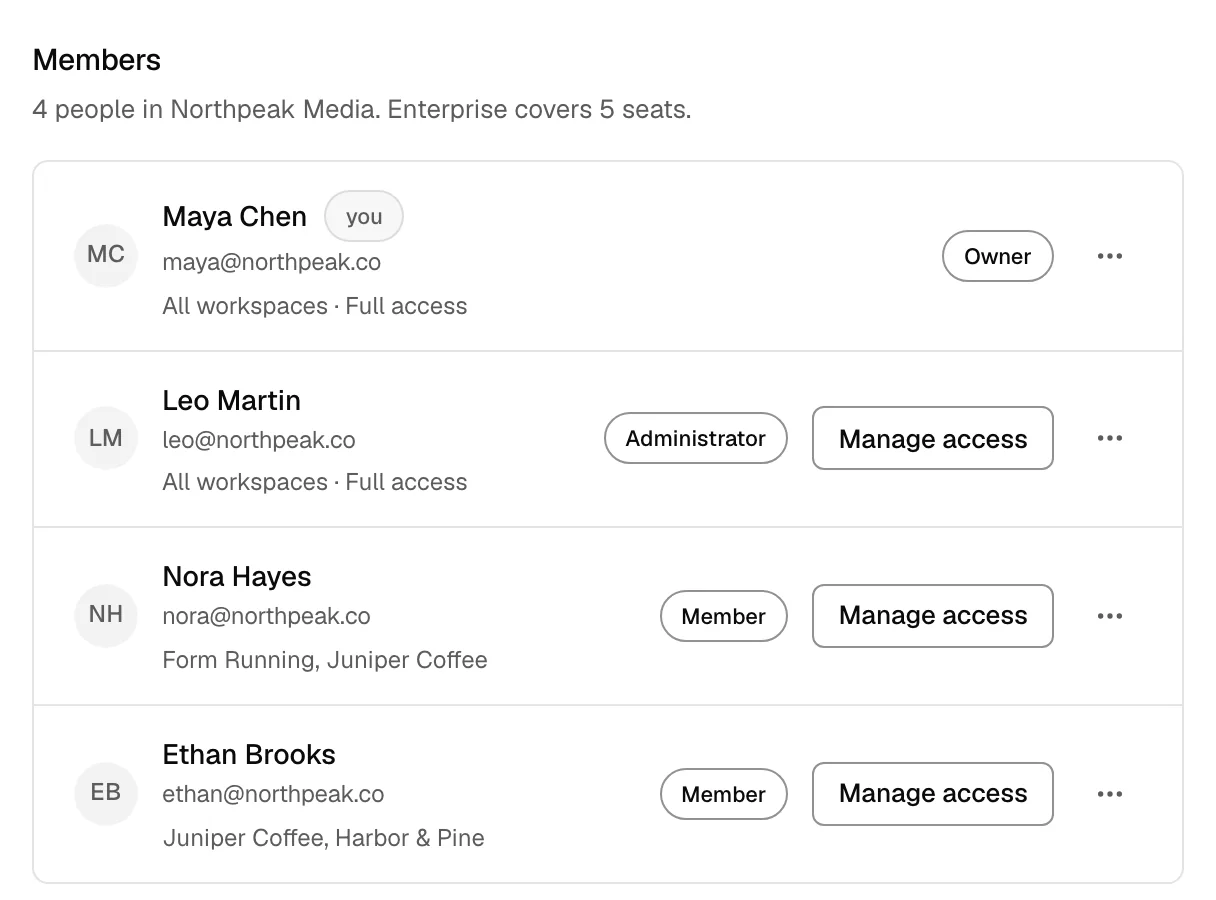Manage access for Ethan Brooks
This screenshot has height=900, width=1216.
[933, 794]
